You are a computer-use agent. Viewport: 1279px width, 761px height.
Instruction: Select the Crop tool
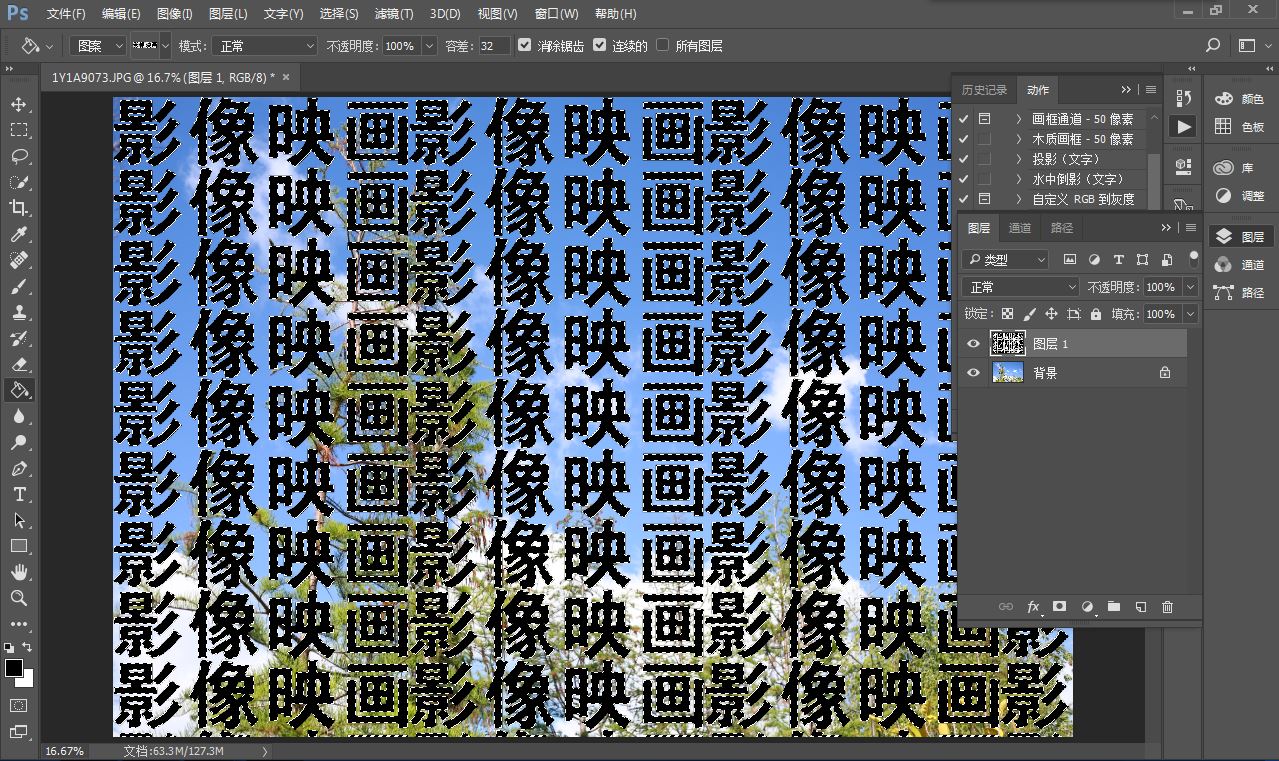19,208
